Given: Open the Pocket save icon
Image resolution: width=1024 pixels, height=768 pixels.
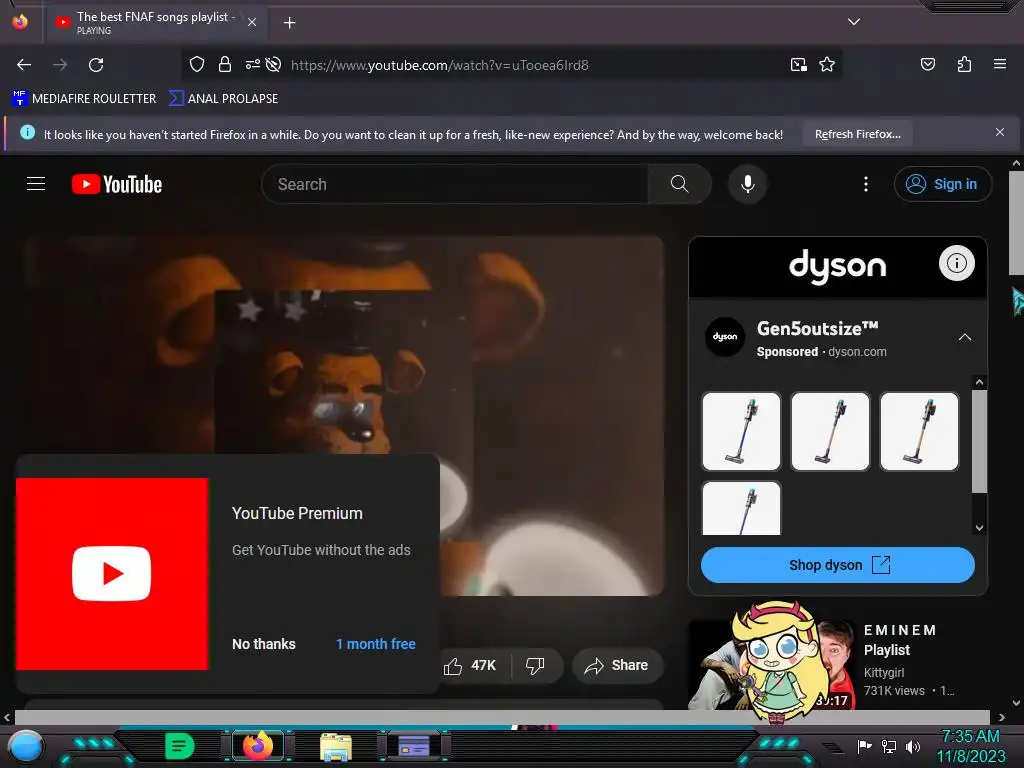Looking at the screenshot, I should click(927, 64).
